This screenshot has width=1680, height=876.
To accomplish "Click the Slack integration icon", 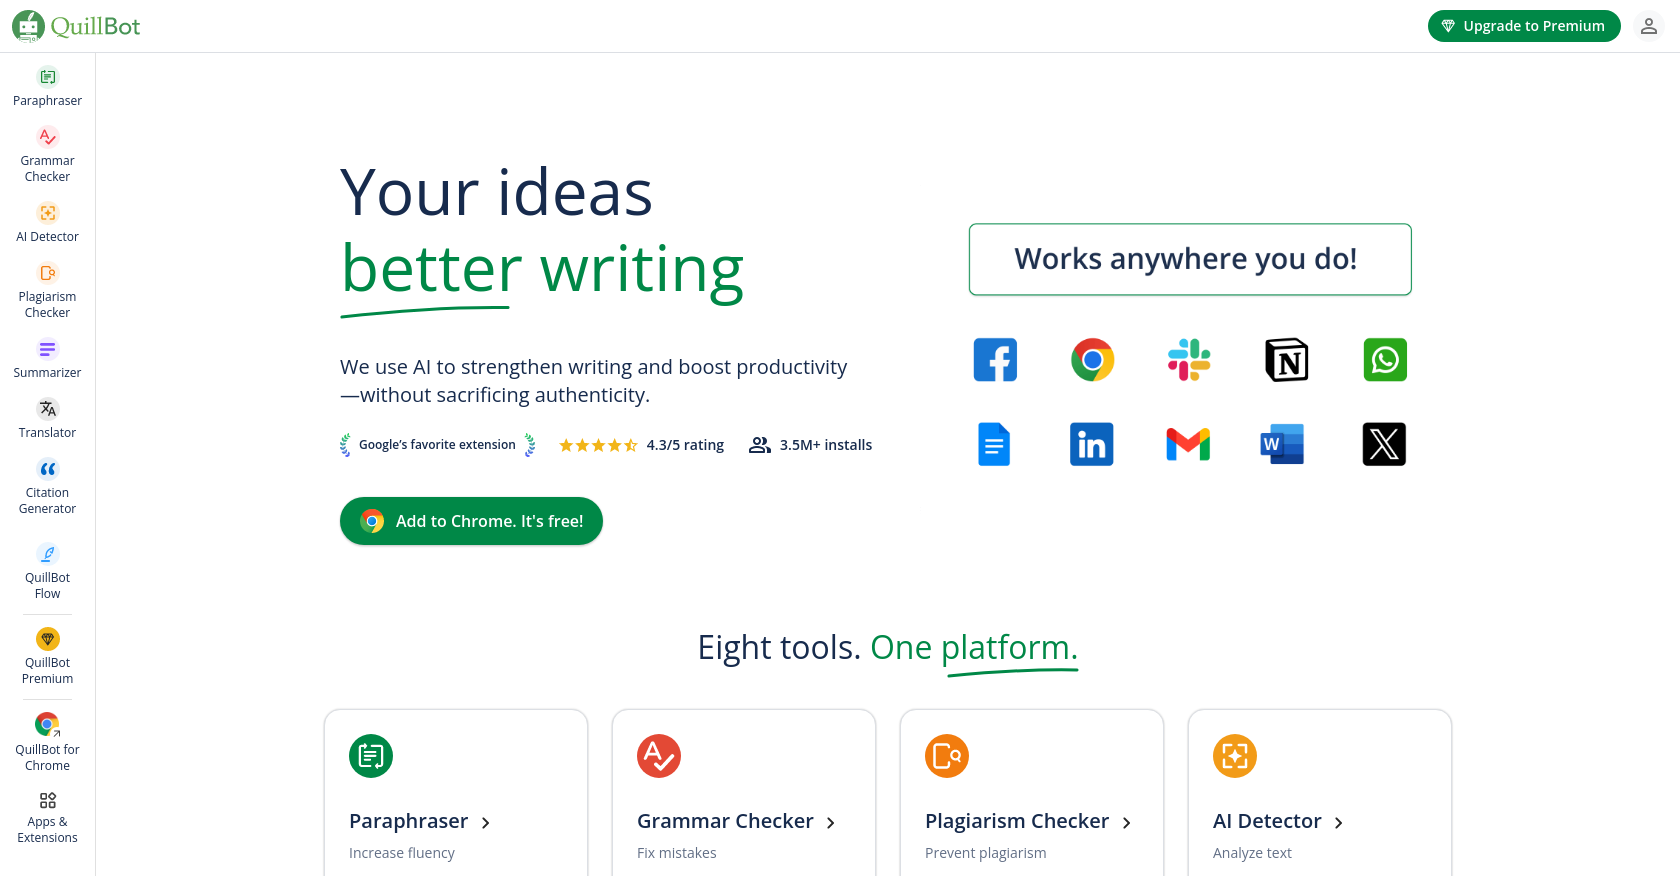I will tap(1189, 359).
